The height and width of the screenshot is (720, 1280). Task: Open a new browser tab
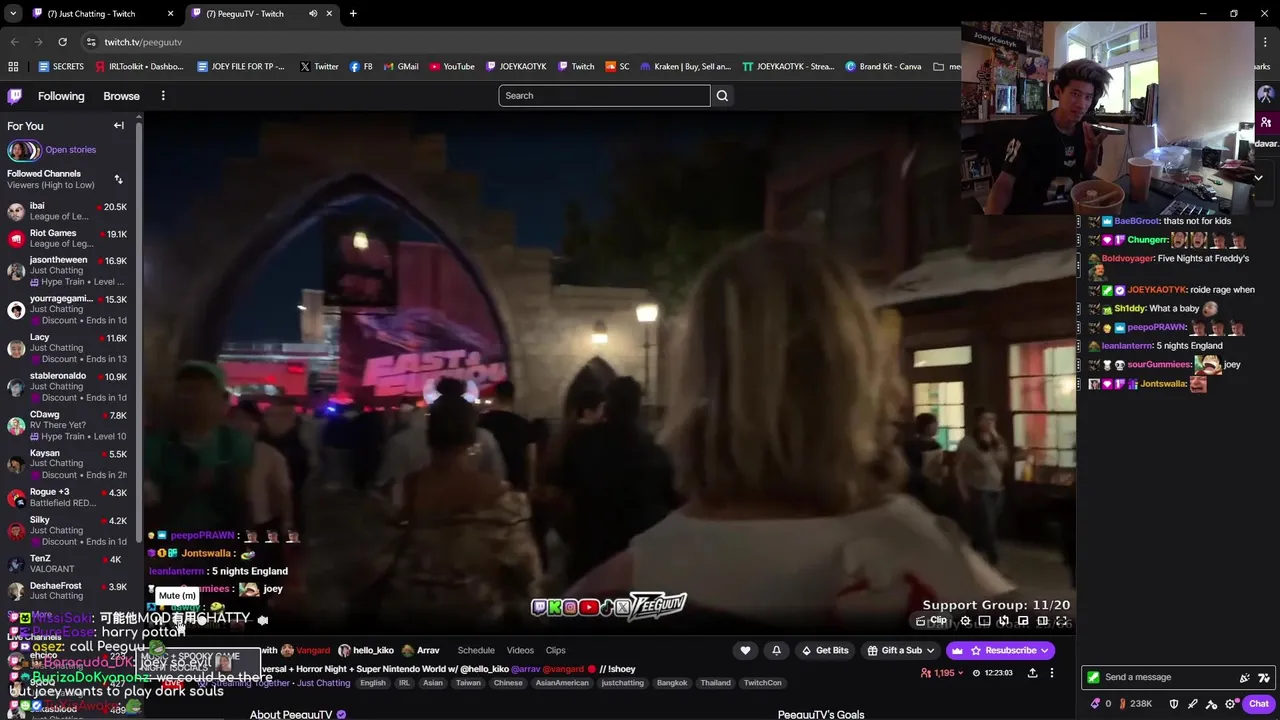353,14
